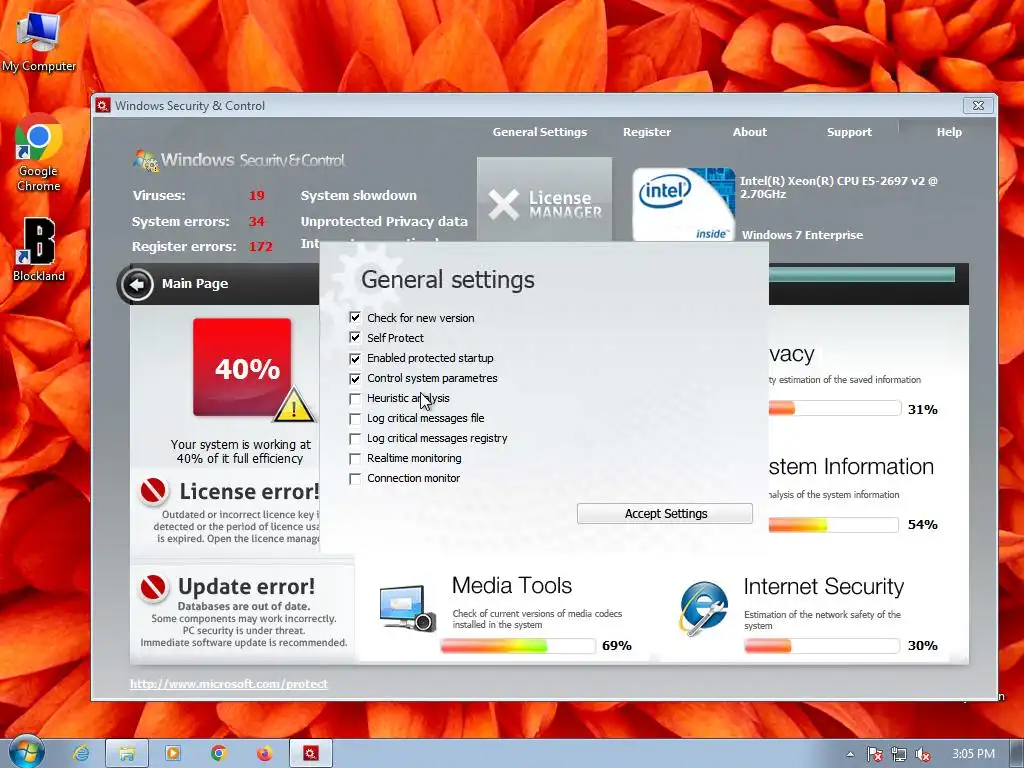Image resolution: width=1024 pixels, height=768 pixels.
Task: Enable Connection monitor checkbox
Action: tap(355, 479)
